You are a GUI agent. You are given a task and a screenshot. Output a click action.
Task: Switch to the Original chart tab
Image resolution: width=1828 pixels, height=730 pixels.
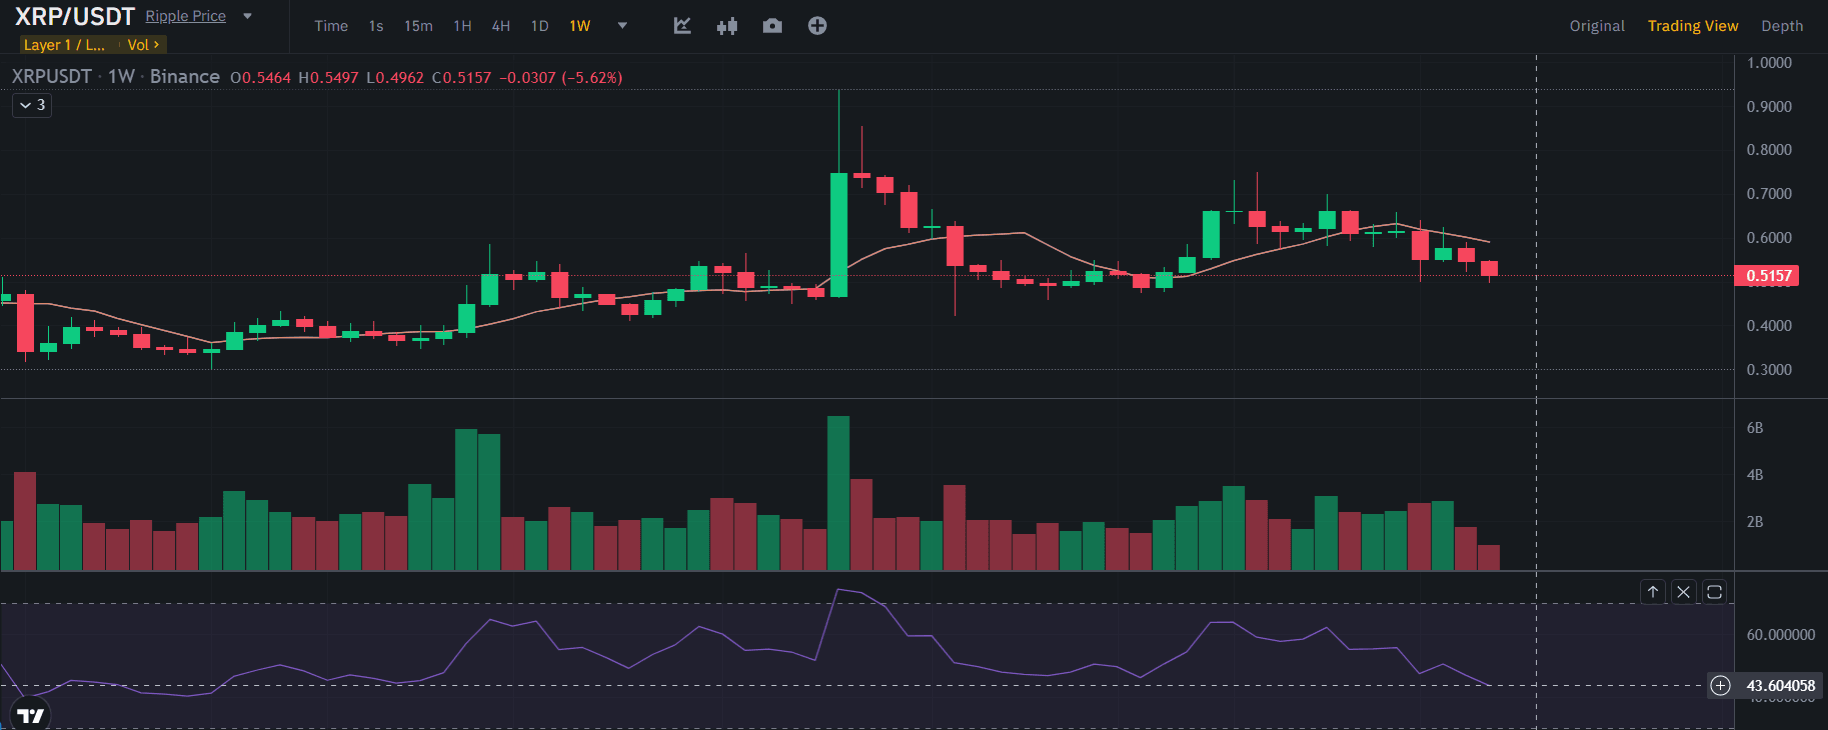(1596, 26)
